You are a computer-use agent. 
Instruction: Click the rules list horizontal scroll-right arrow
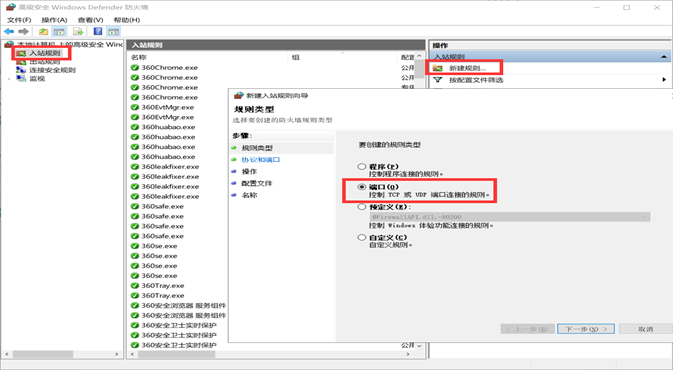pyautogui.click(x=408, y=355)
